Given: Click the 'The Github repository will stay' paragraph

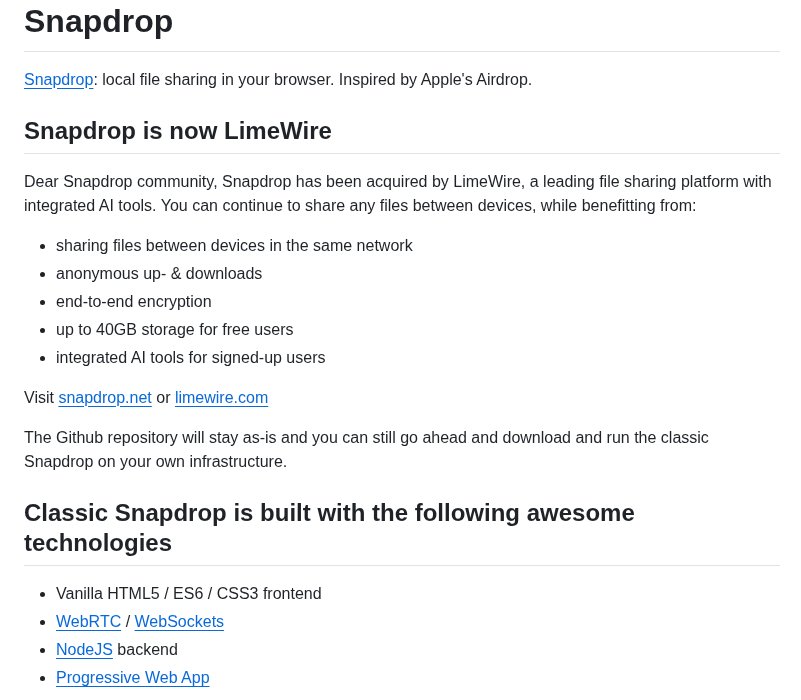Looking at the screenshot, I should [x=366, y=450].
